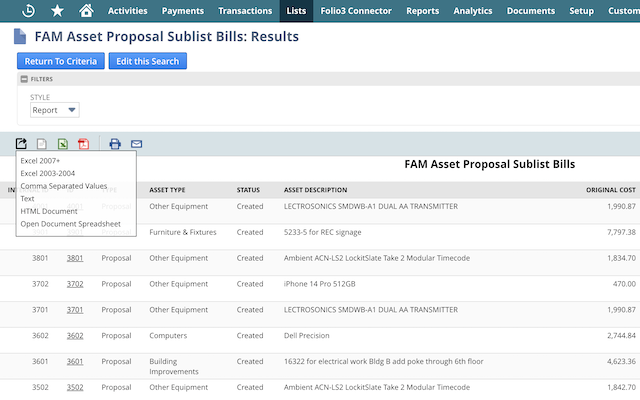Open the Reports menu
This screenshot has width=640, height=400.
coord(422,11)
